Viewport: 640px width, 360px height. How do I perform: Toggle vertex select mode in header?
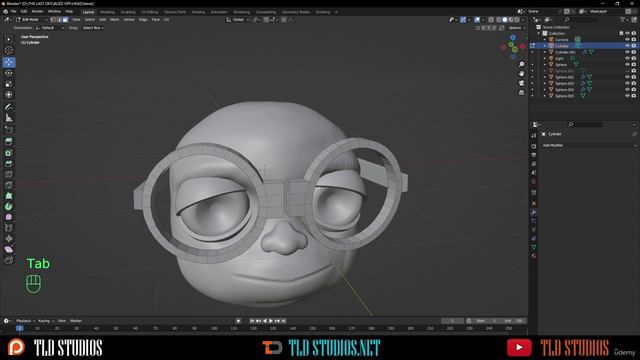pyautogui.click(x=53, y=20)
